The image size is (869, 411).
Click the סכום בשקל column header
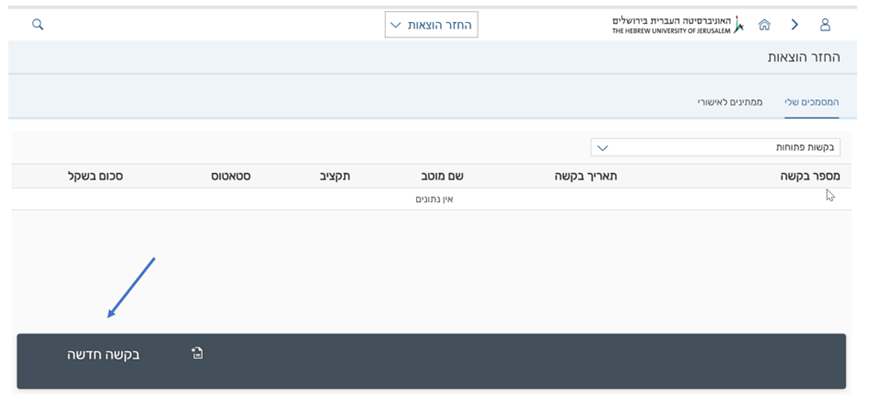pos(96,176)
